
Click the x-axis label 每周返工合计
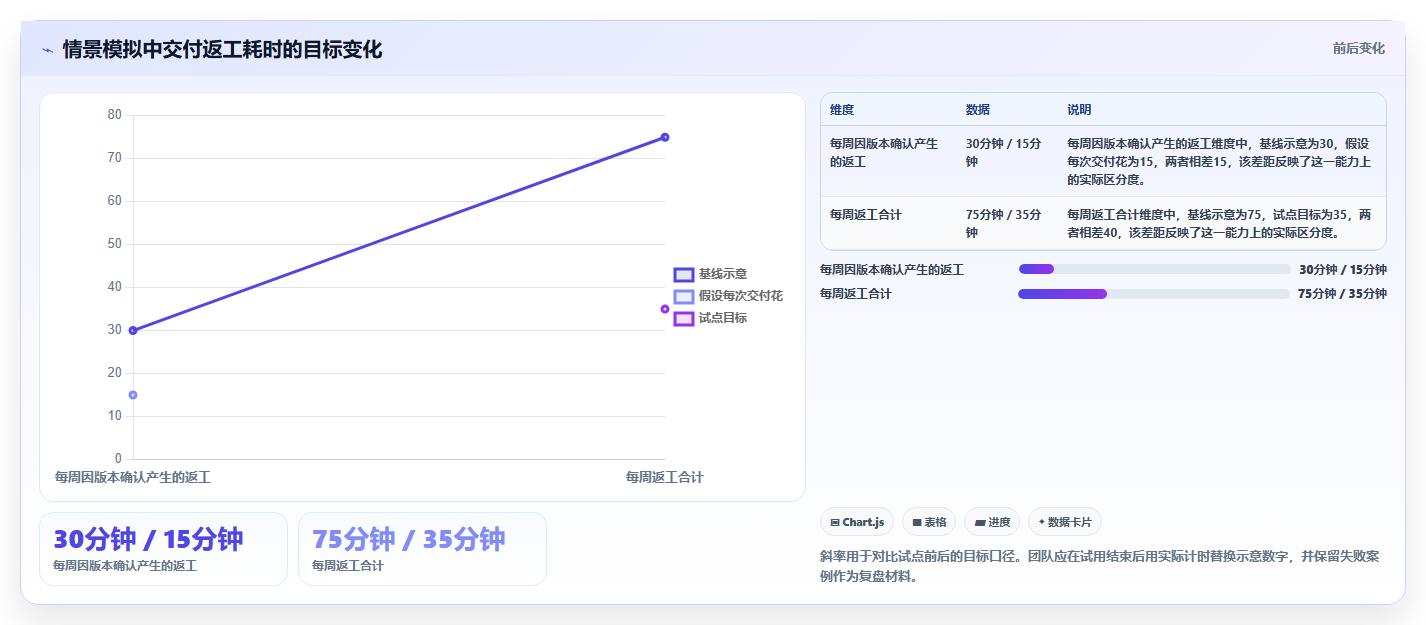click(x=664, y=478)
